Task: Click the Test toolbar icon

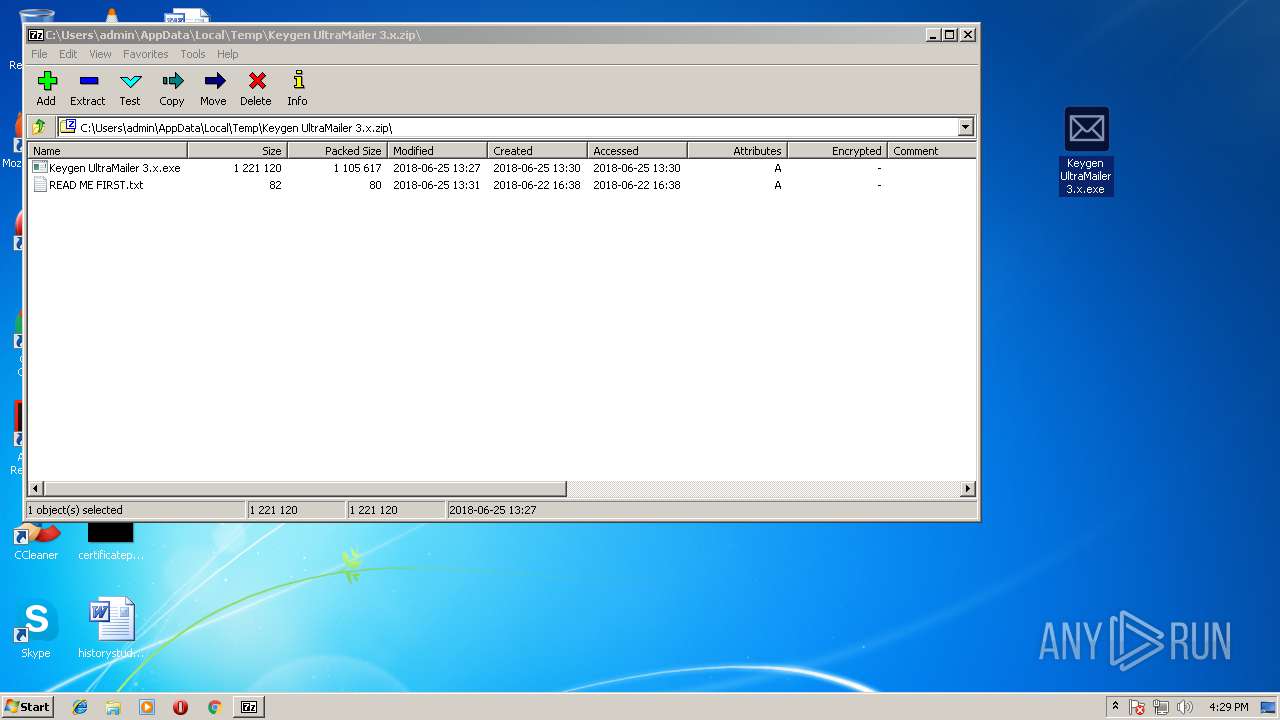Action: [x=130, y=88]
